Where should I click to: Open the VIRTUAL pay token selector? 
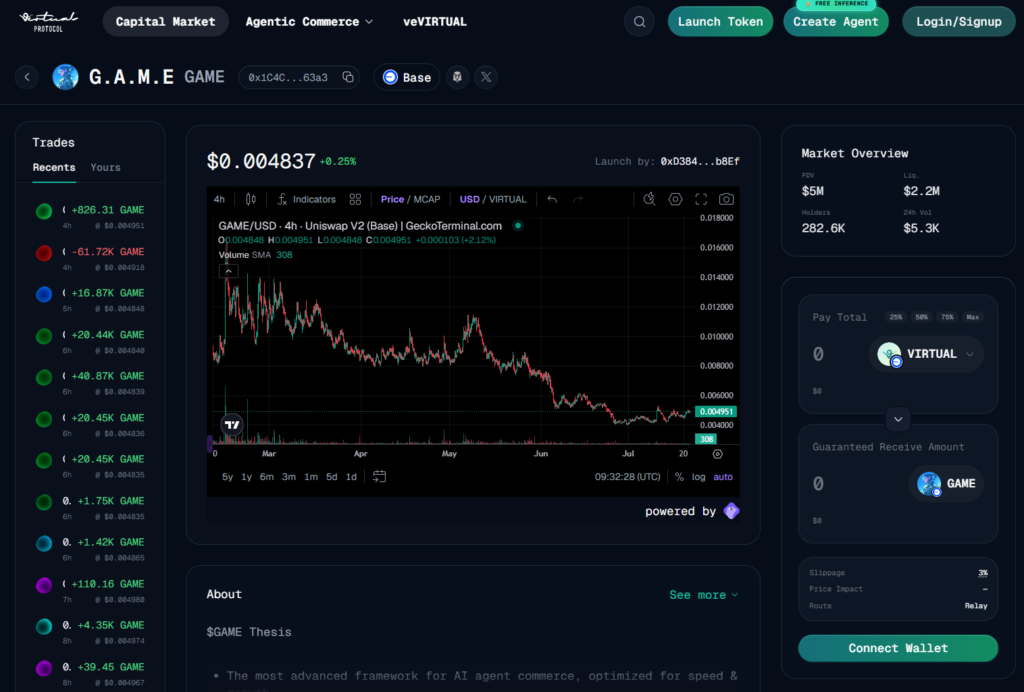(x=925, y=354)
